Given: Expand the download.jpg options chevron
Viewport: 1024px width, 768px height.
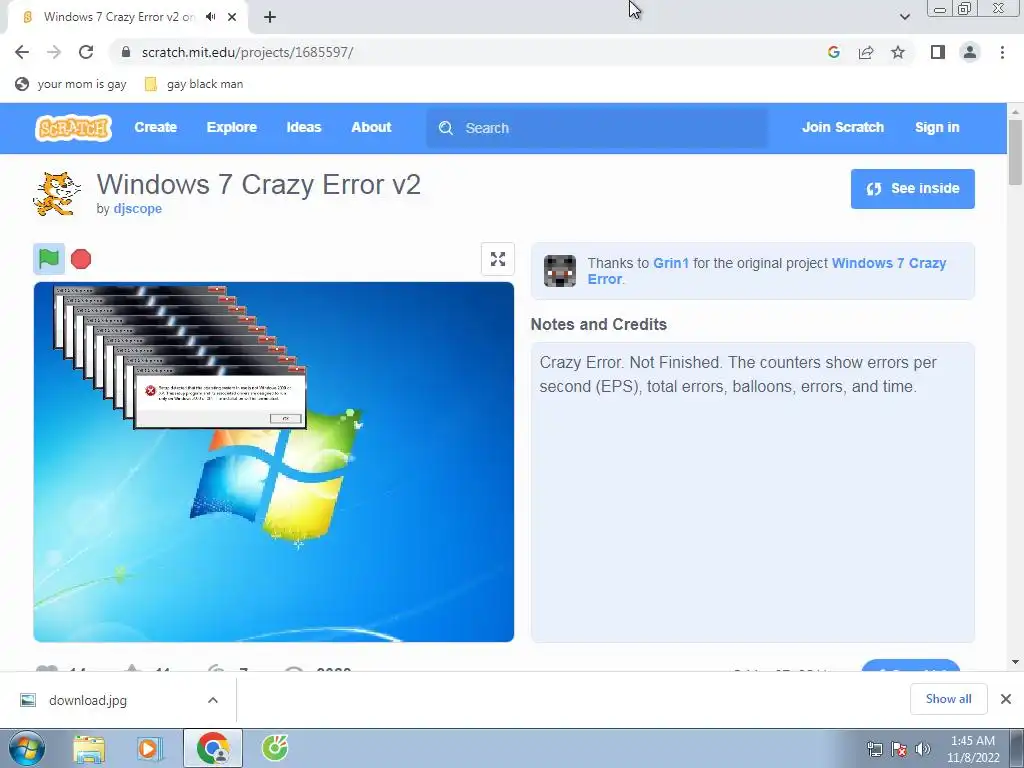Looking at the screenshot, I should (x=213, y=700).
